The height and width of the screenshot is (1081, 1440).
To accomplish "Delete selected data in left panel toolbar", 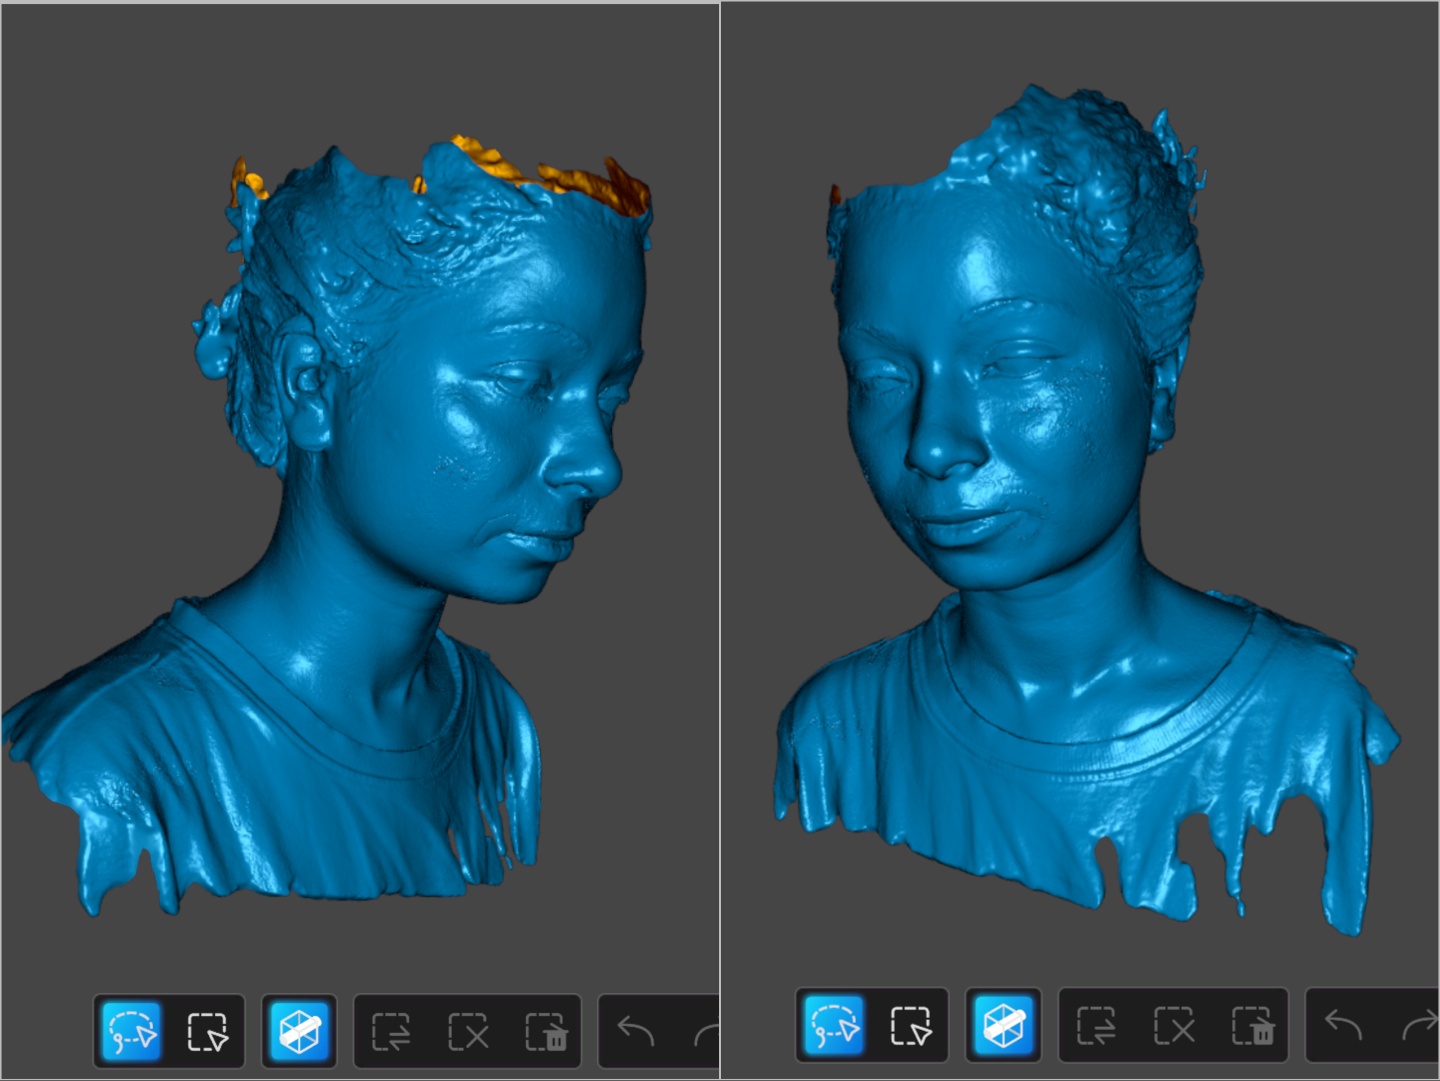I will pos(546,1031).
